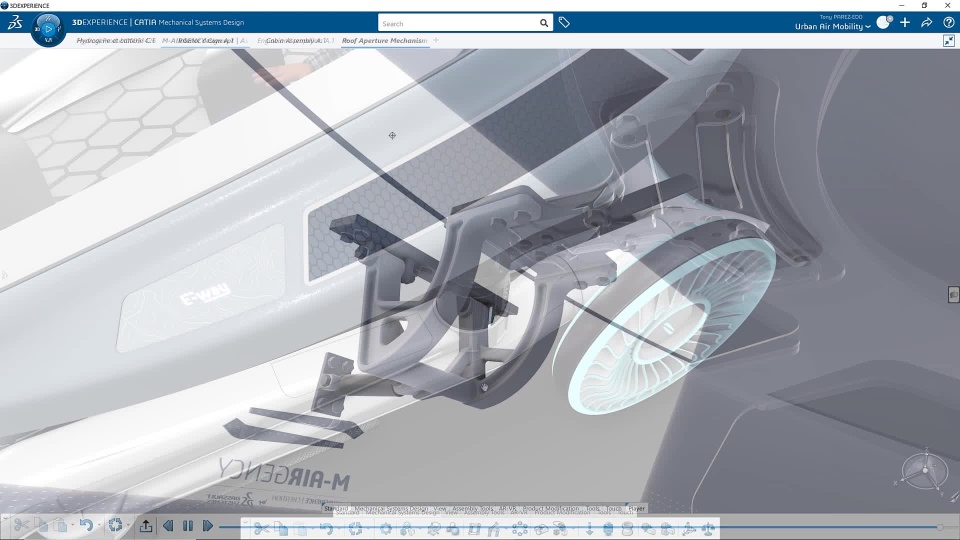Screen dimensions: 960x540
Task: Expand the Paste options arrow
Action: (x=72, y=525)
